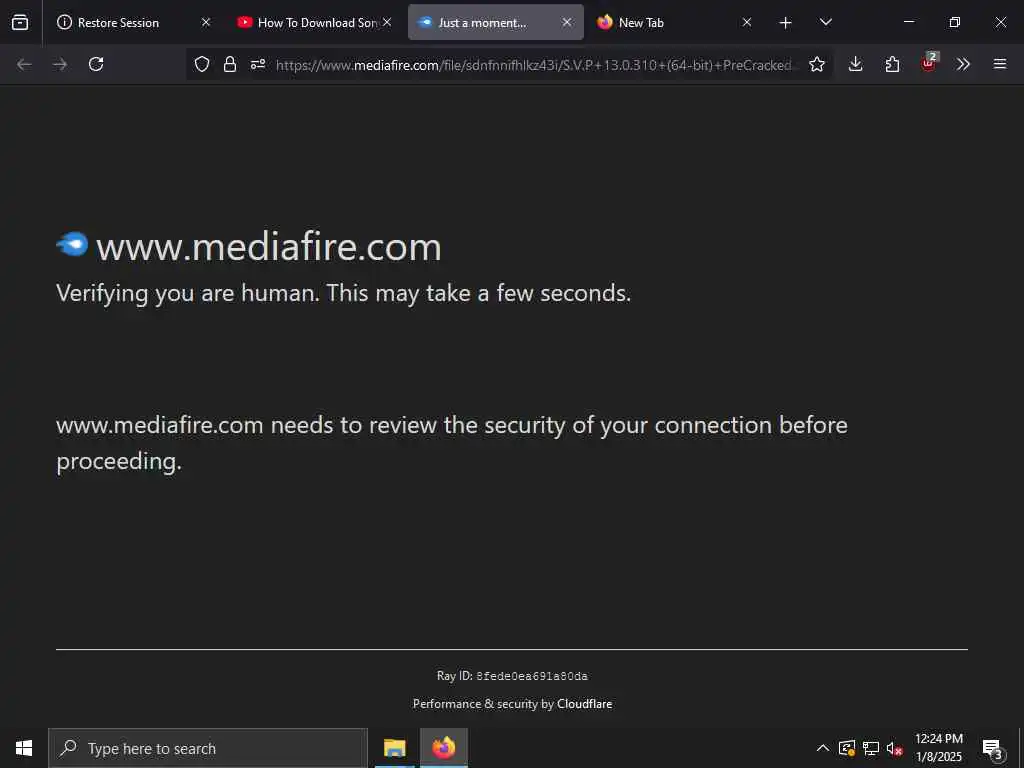Restore down the Firefox window
Viewport: 1024px width, 768px height.
click(x=955, y=22)
